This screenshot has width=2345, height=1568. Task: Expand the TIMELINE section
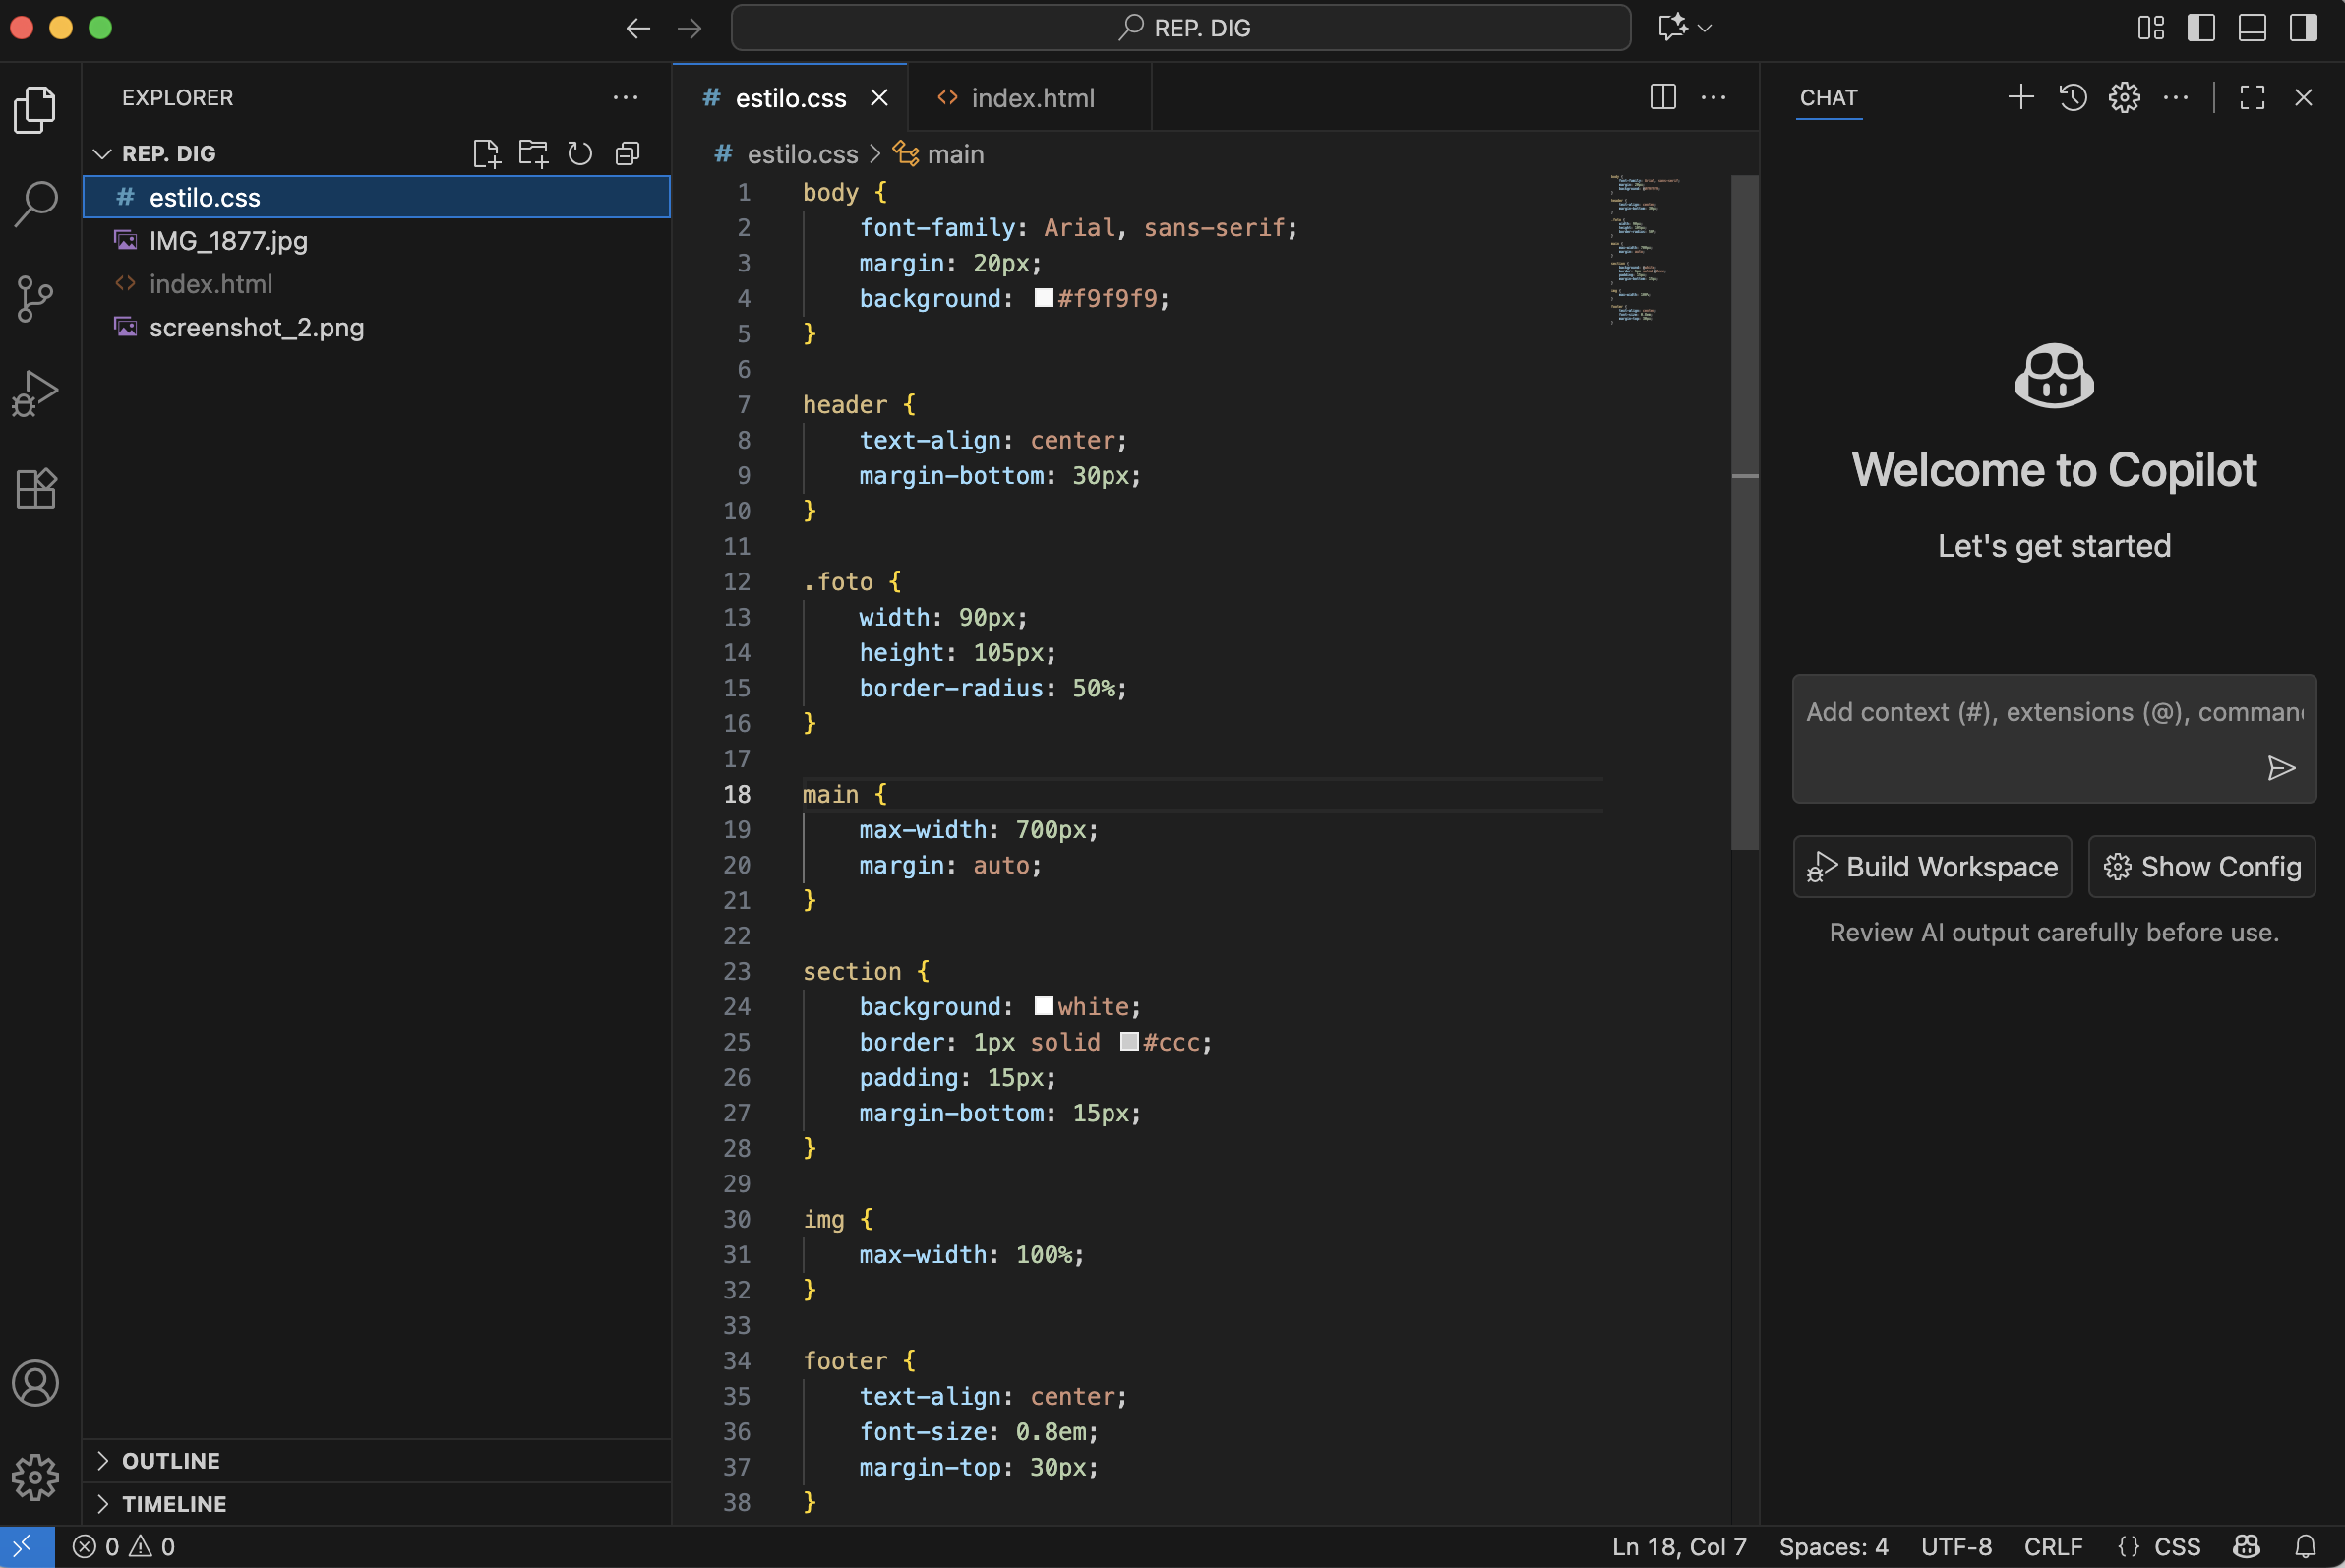(174, 1503)
